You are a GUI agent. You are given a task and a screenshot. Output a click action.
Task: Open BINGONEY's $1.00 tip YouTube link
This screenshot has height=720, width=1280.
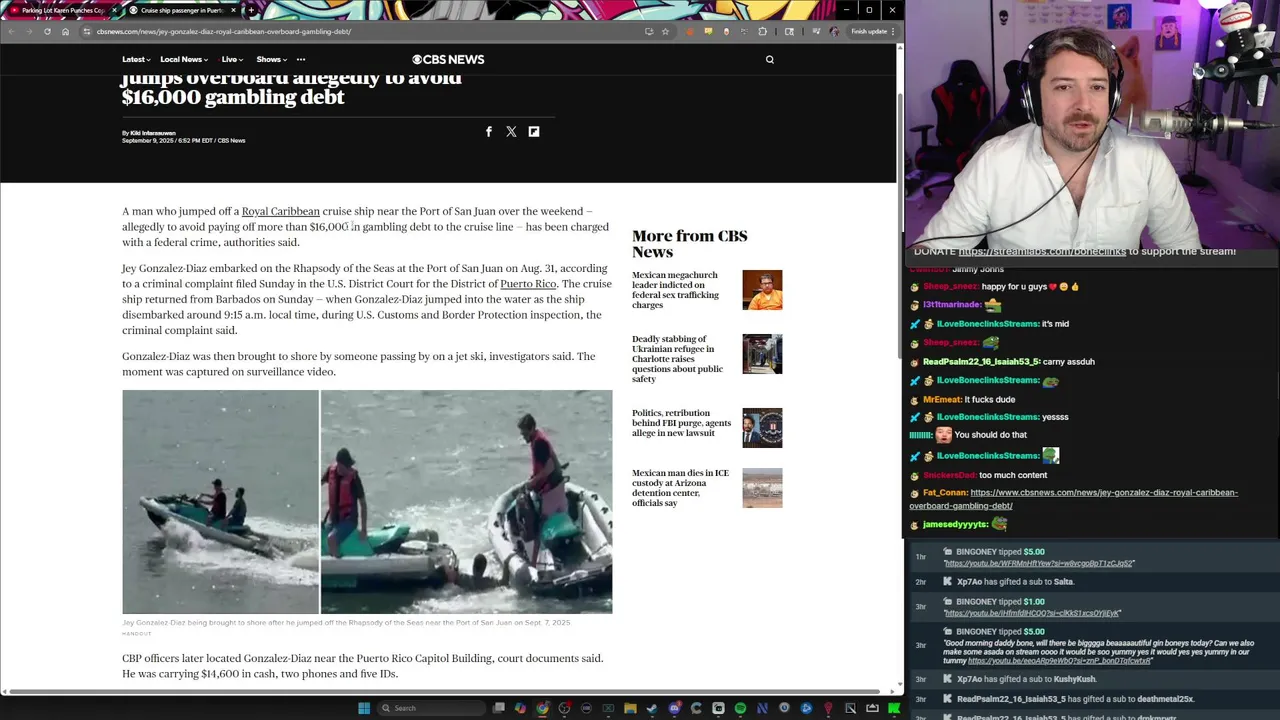(x=1032, y=613)
